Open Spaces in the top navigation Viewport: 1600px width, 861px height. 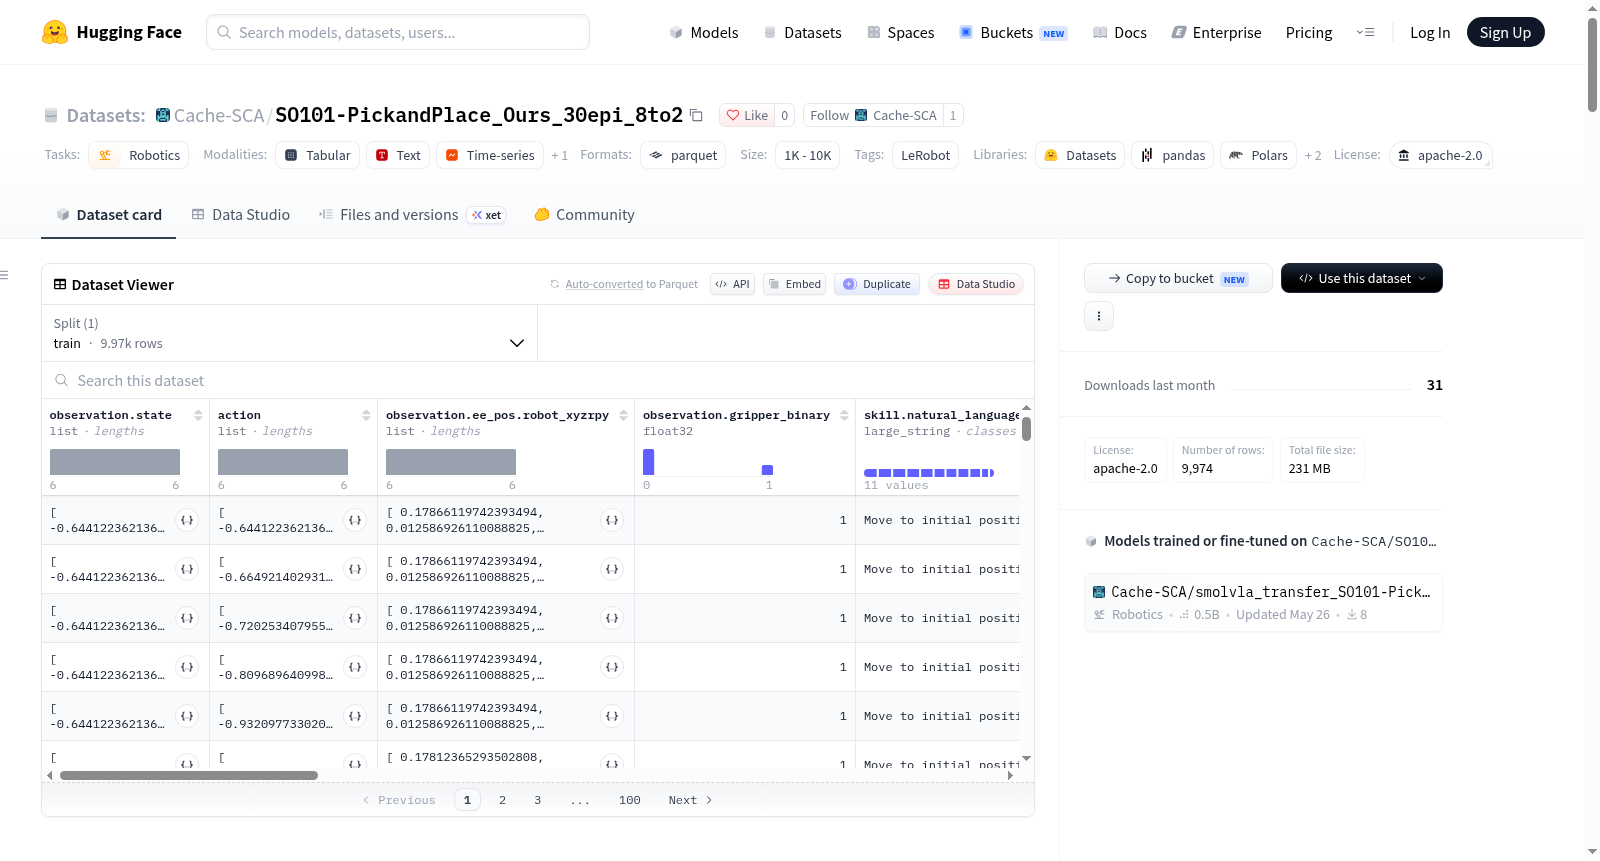[x=901, y=32]
